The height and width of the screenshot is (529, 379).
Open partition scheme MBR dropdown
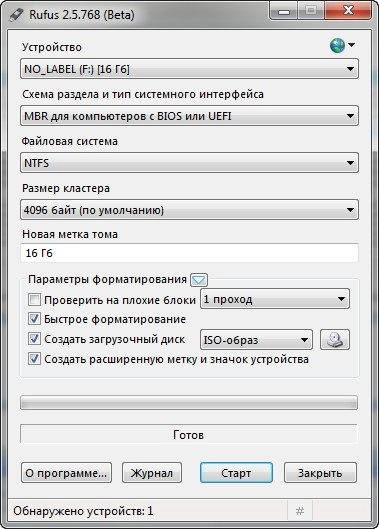pos(189,116)
